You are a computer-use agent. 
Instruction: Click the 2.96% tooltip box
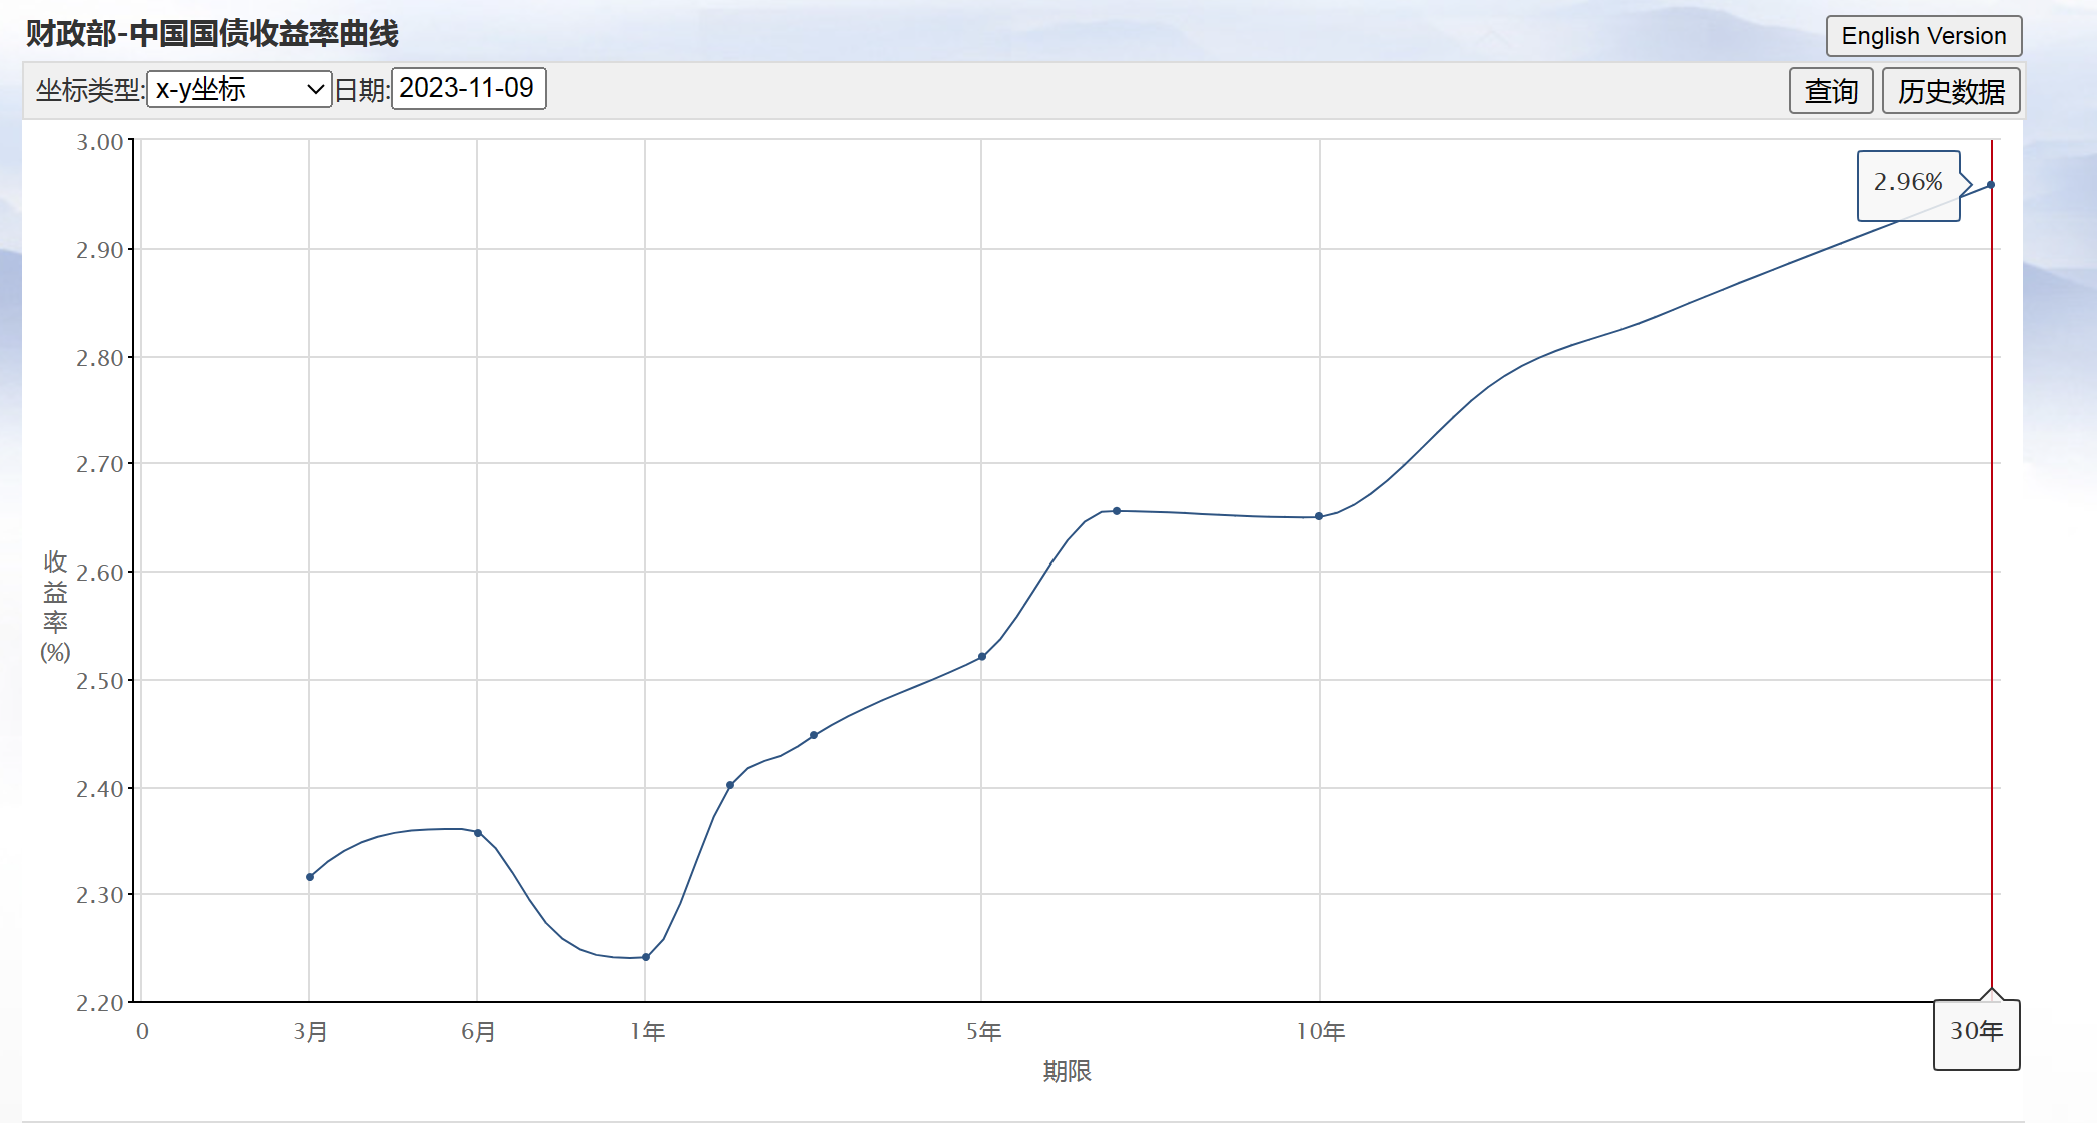coord(1908,184)
